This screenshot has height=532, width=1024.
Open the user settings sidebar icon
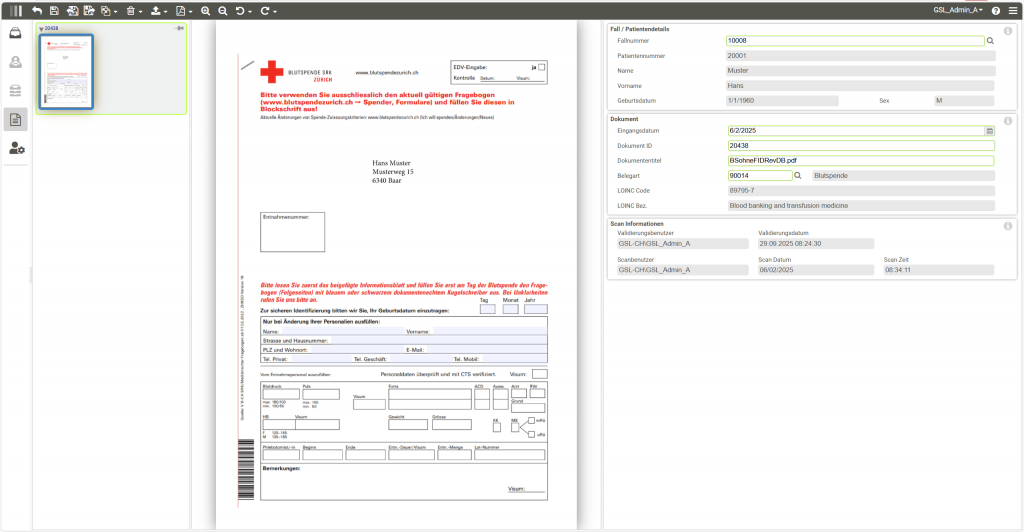(16, 148)
